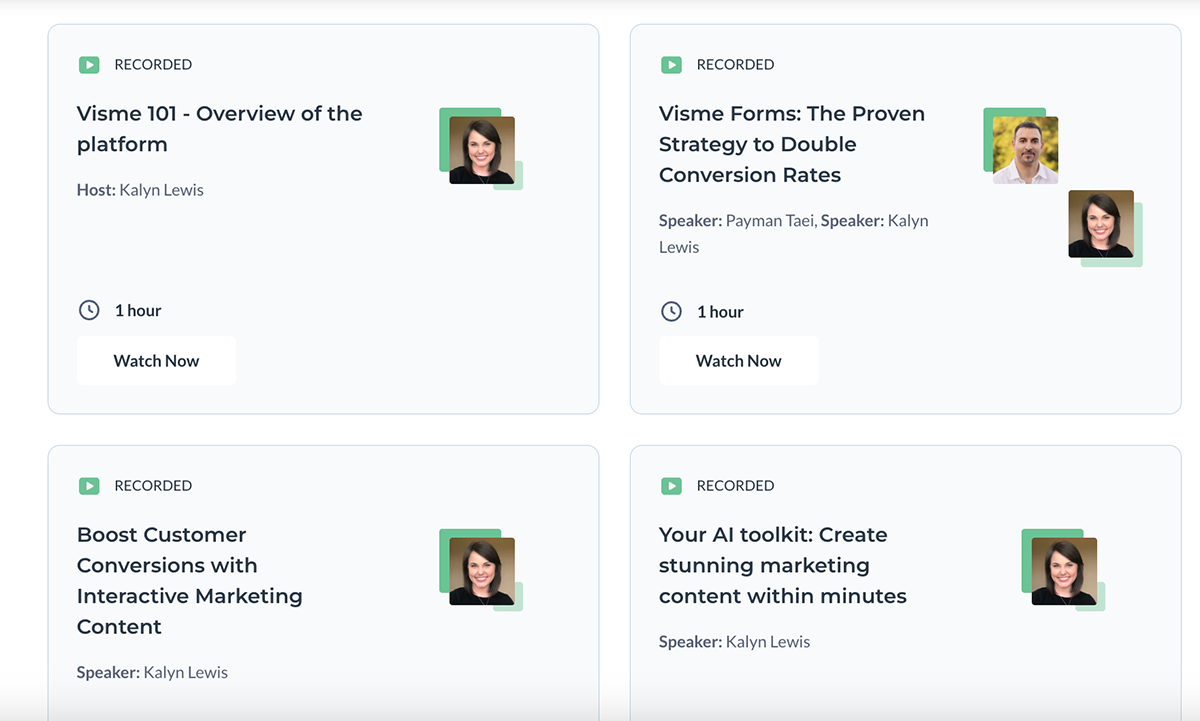
Task: Click the Boost Customer Conversions title
Action: (x=189, y=580)
